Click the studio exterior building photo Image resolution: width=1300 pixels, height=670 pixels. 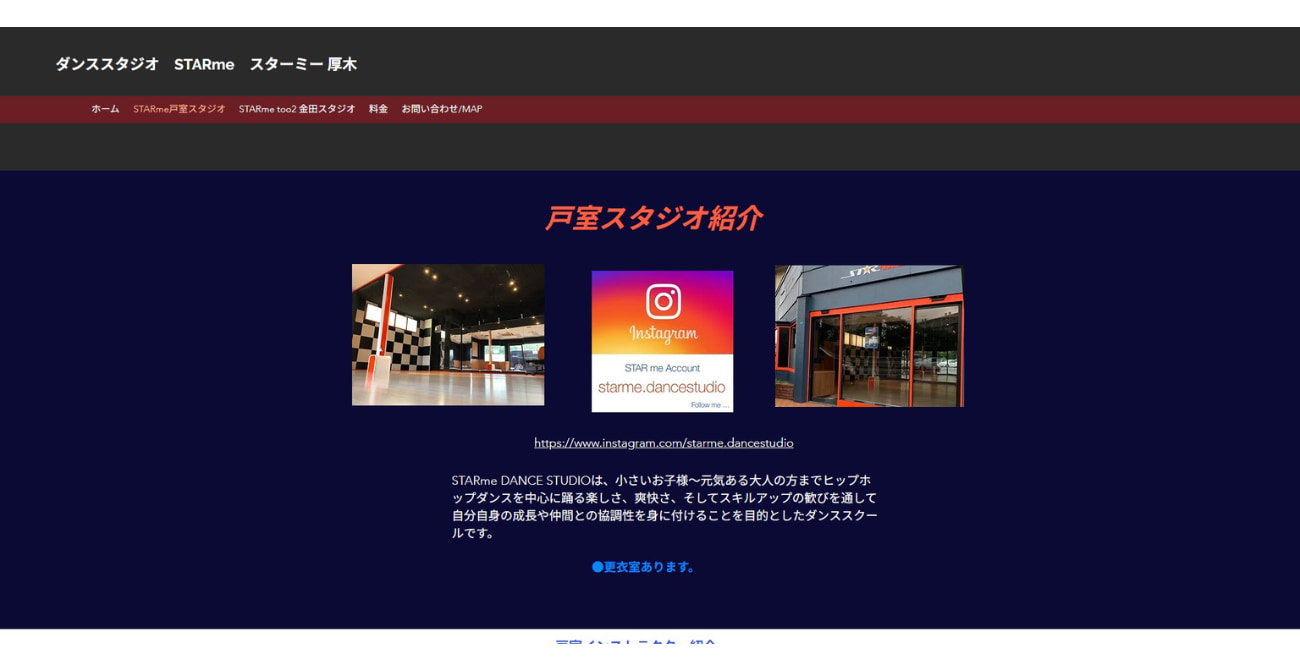tap(869, 335)
